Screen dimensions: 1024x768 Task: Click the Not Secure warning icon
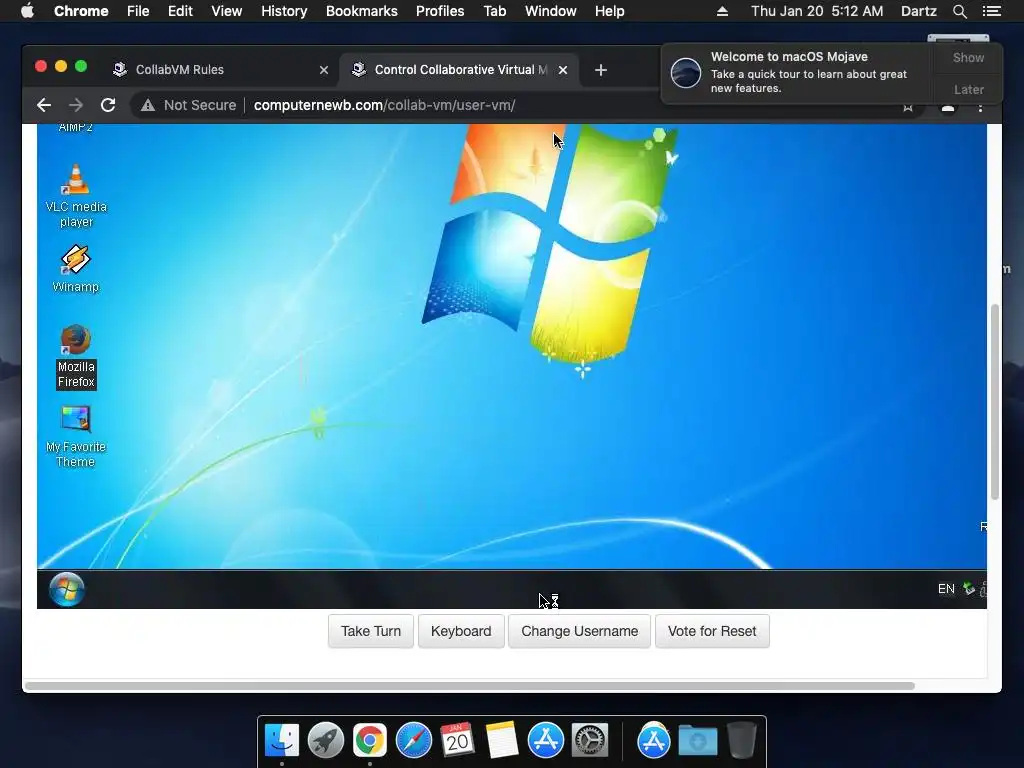click(148, 105)
